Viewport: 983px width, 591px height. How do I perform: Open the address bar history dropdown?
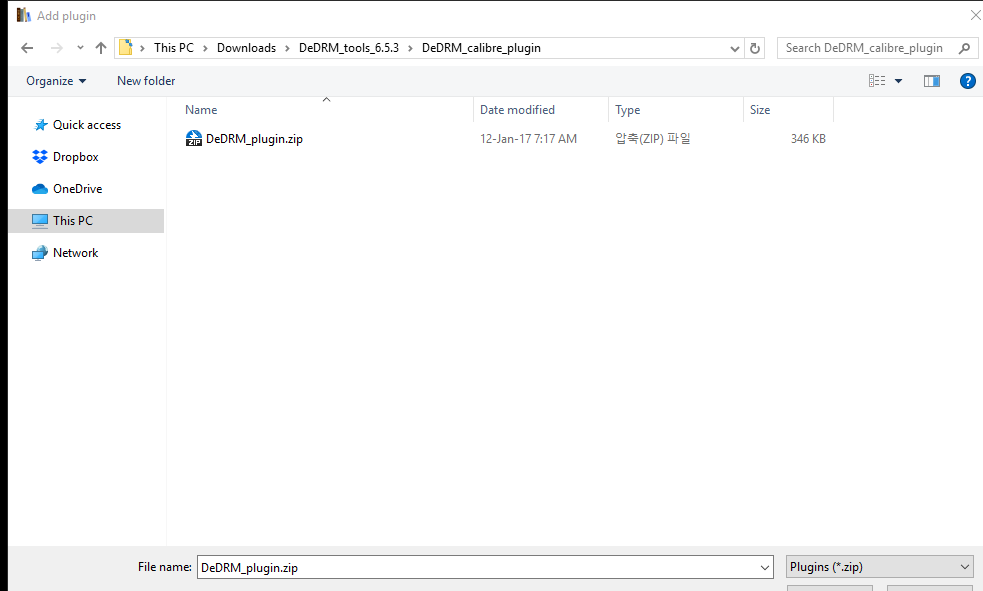point(735,48)
